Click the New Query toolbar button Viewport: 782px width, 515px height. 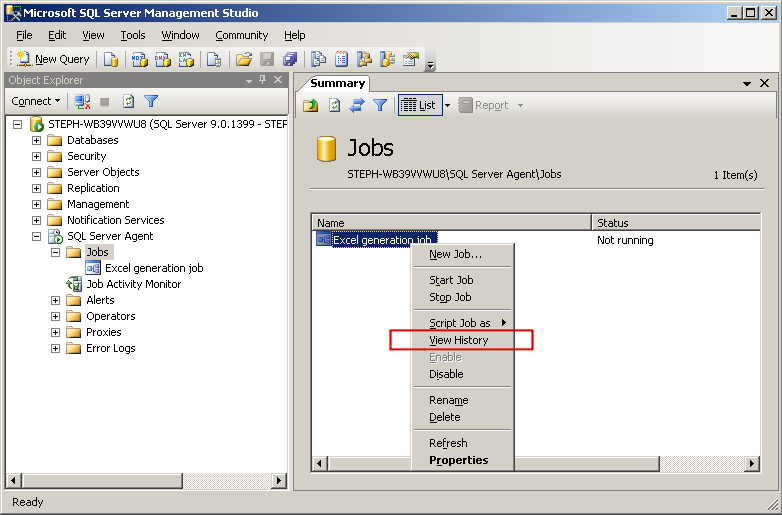[x=53, y=59]
